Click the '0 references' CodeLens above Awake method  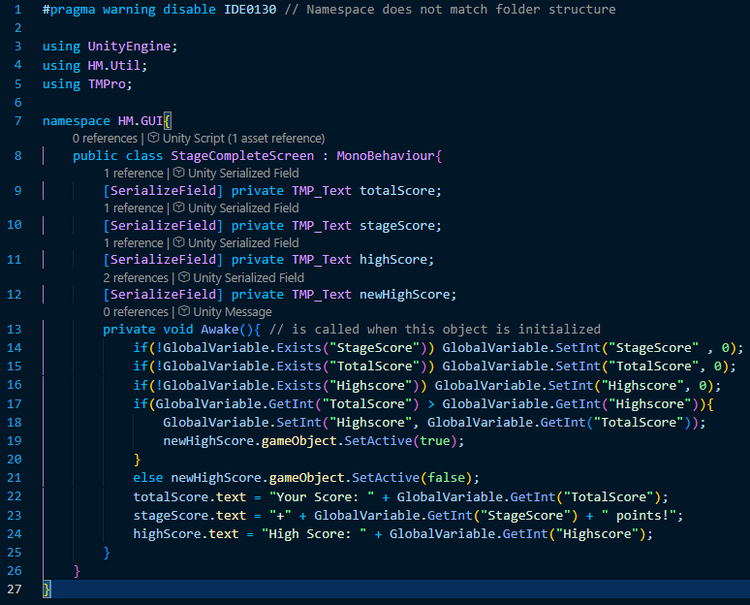point(135,312)
